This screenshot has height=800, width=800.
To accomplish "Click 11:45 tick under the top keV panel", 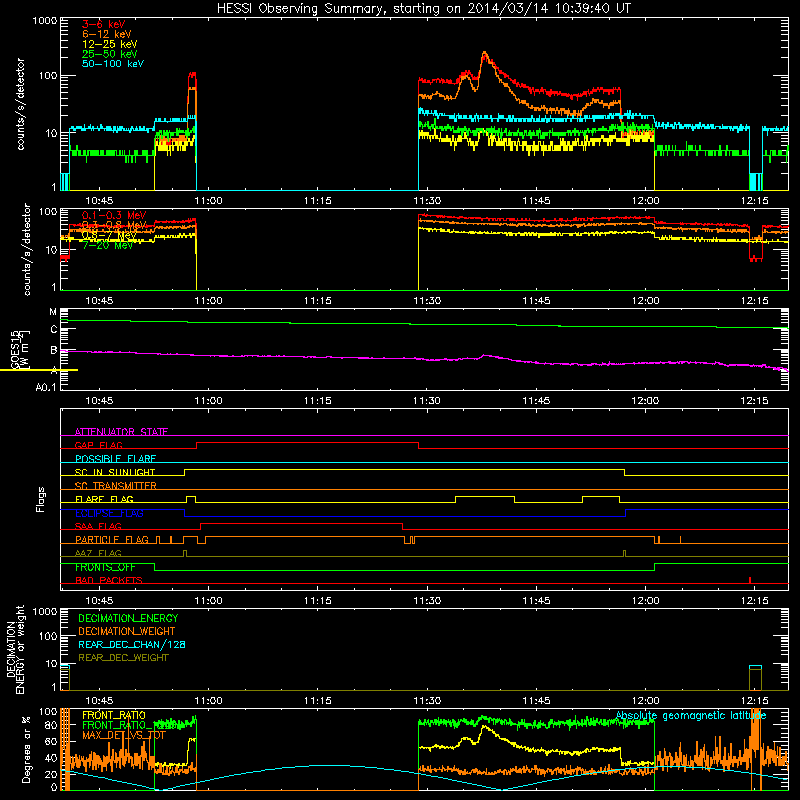I will click(x=536, y=201).
